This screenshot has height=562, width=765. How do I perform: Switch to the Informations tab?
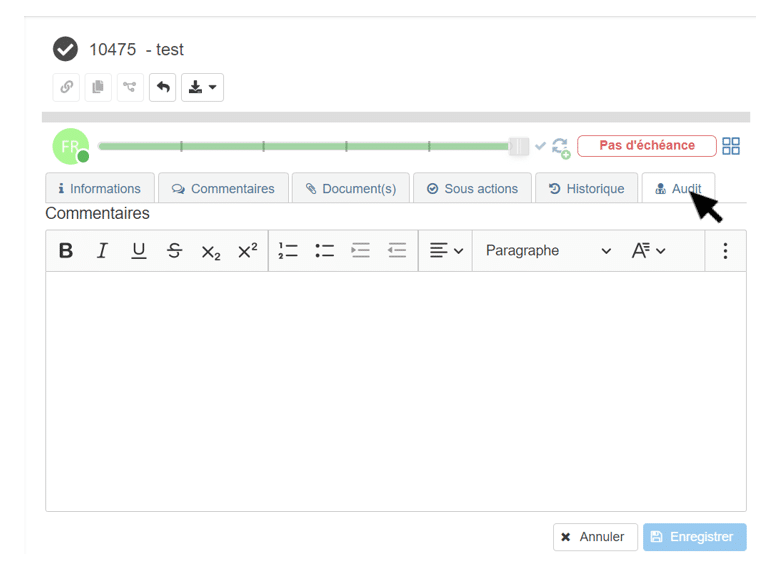pos(100,188)
